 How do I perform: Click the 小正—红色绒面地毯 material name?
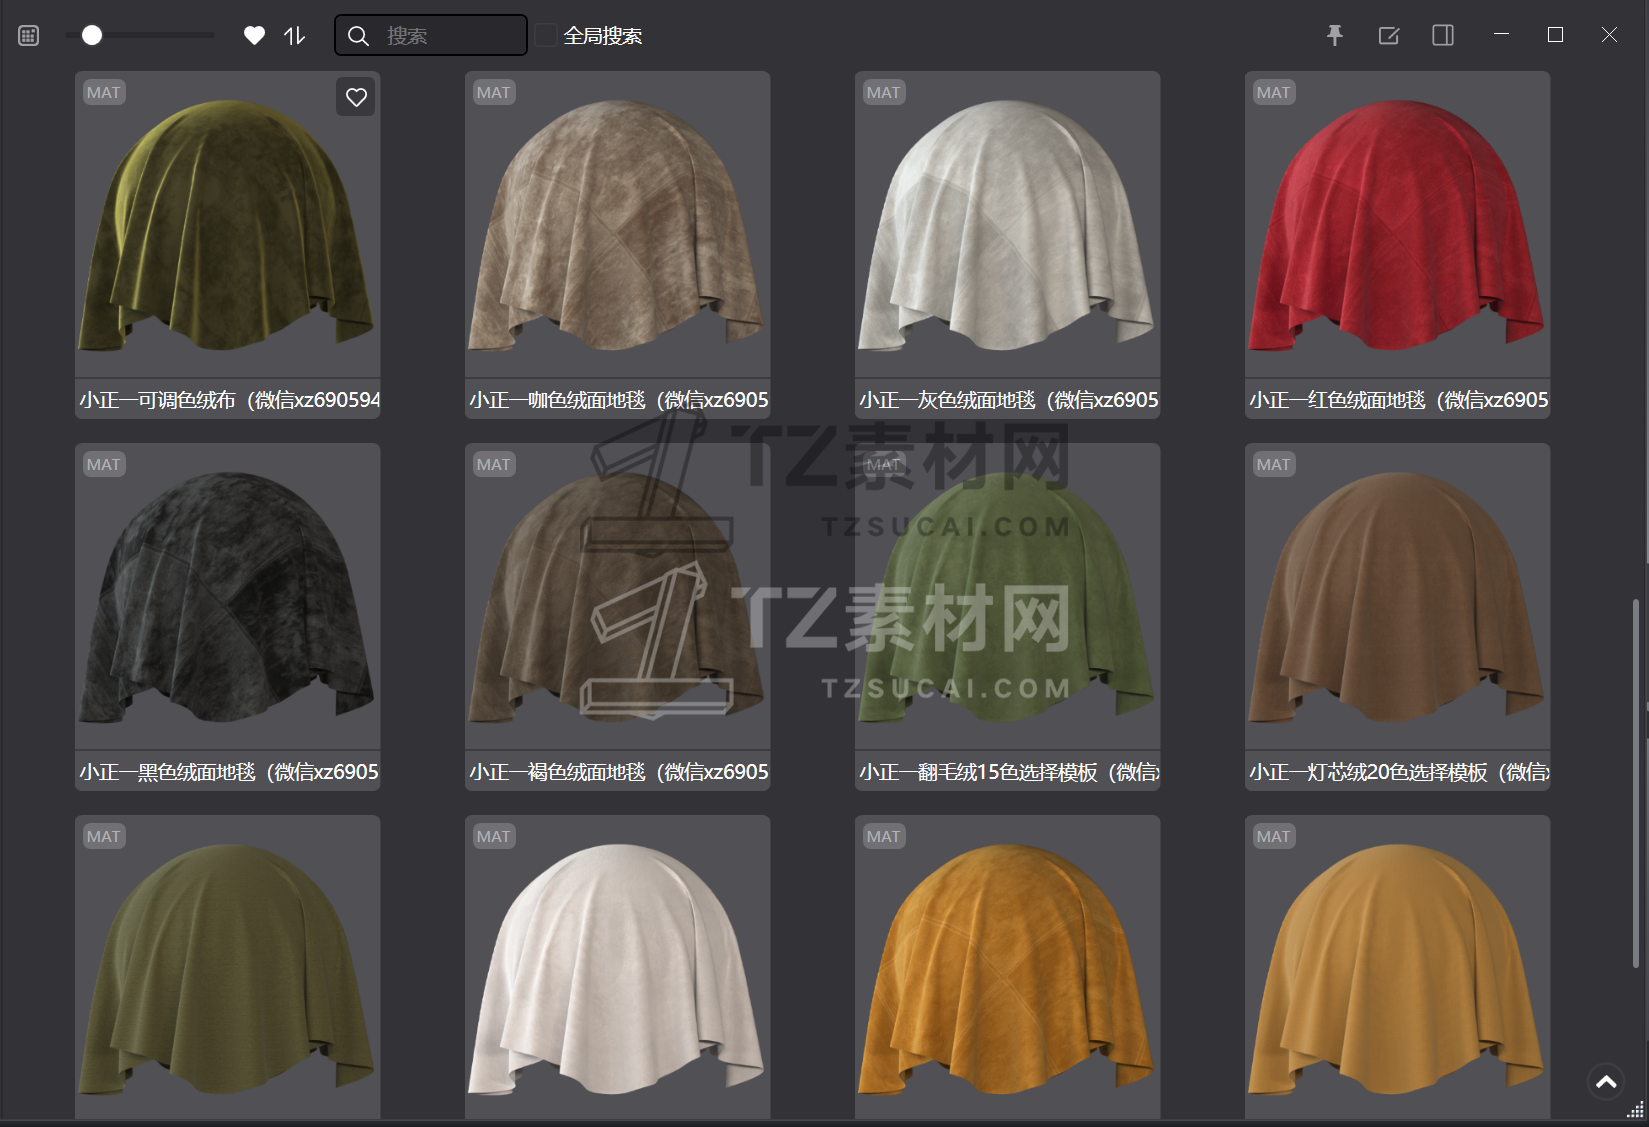1399,400
